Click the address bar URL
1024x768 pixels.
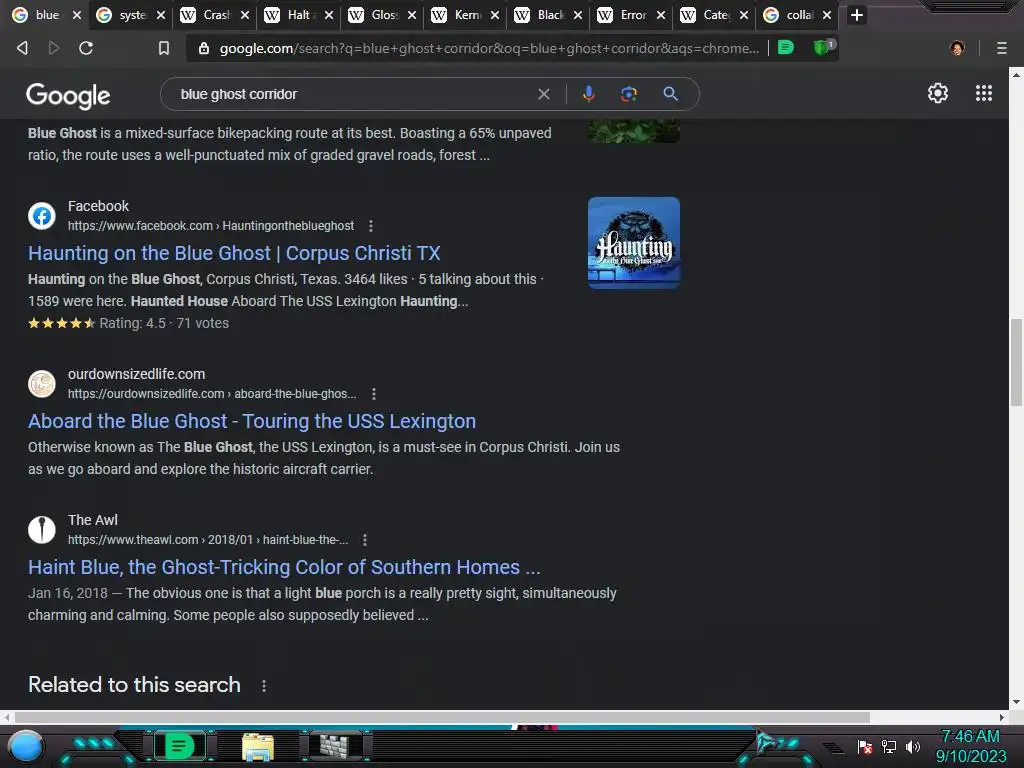[488, 48]
